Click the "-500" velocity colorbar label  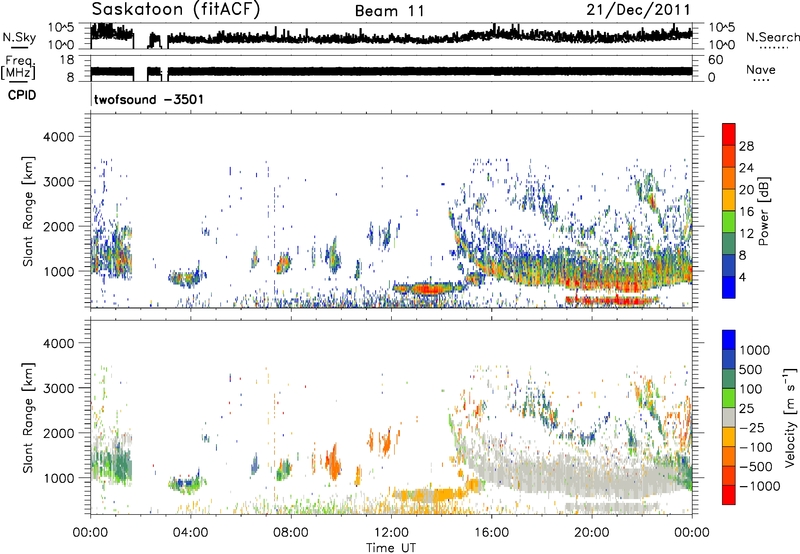pos(756,466)
